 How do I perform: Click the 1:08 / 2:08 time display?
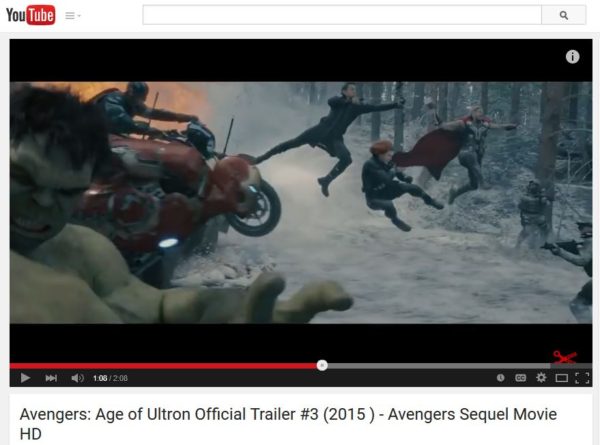coord(110,378)
